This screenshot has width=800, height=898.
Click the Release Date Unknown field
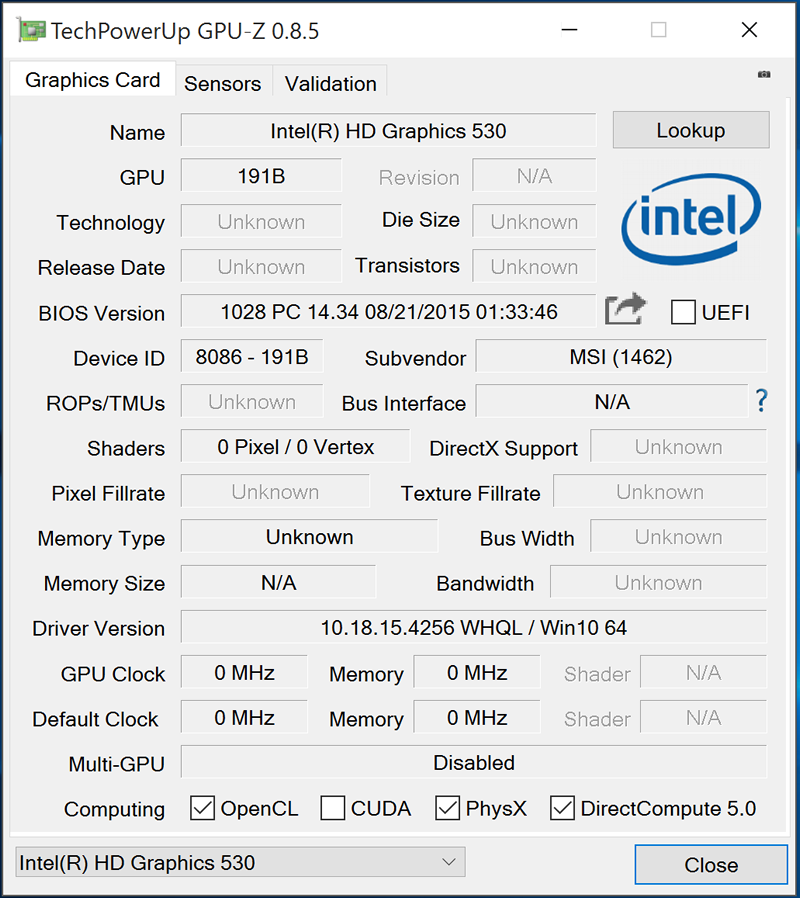pyautogui.click(x=261, y=266)
